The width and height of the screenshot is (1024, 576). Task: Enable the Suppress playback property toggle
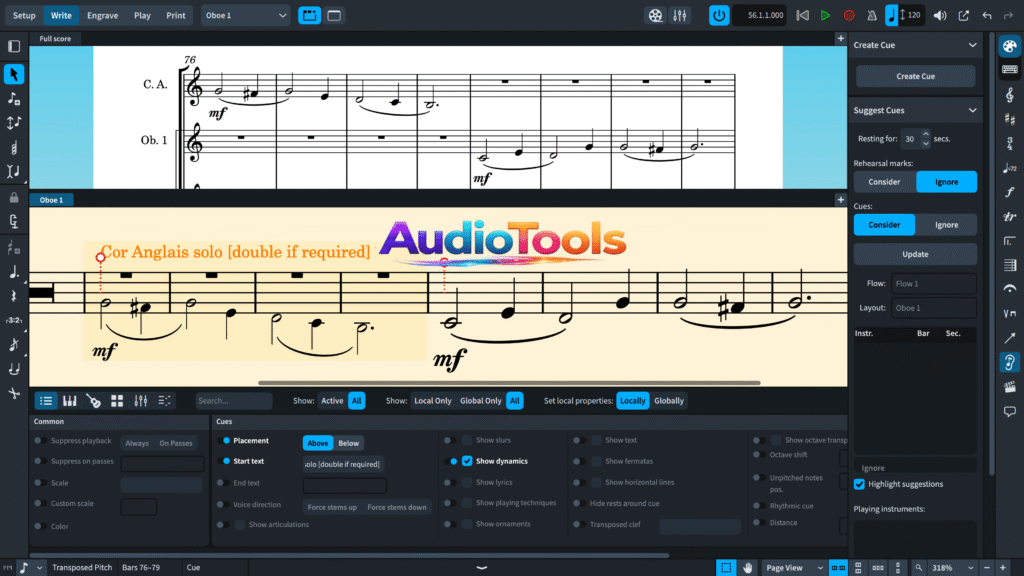coord(39,440)
